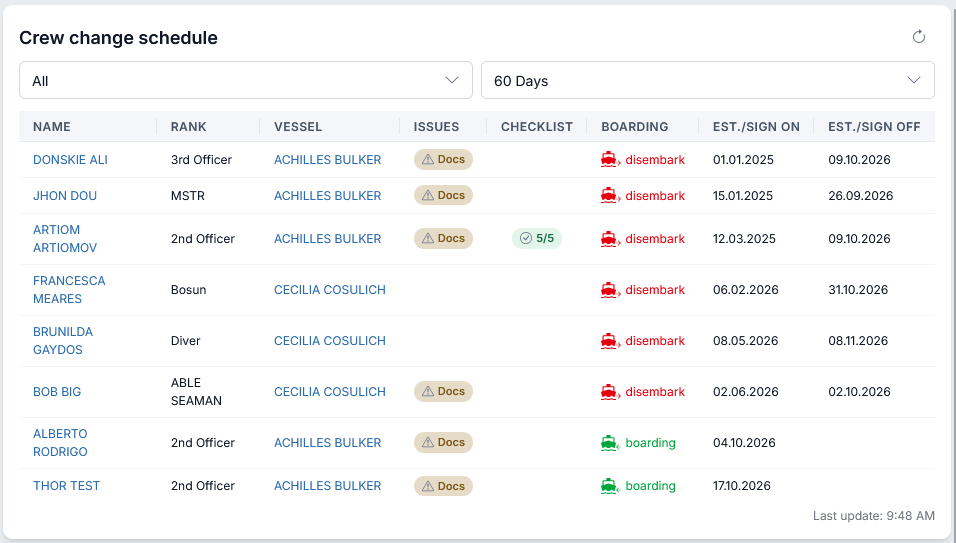Open crew member FRANCESCA MEARES
Image resolution: width=956 pixels, height=543 pixels.
(69, 289)
